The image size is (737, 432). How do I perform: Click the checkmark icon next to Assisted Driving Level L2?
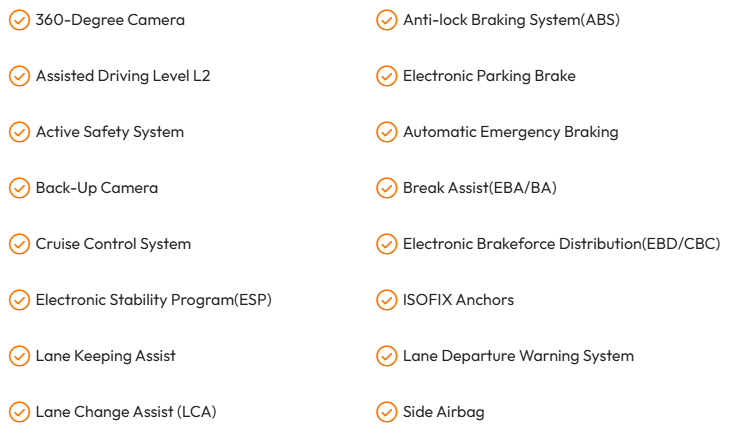pyautogui.click(x=20, y=76)
